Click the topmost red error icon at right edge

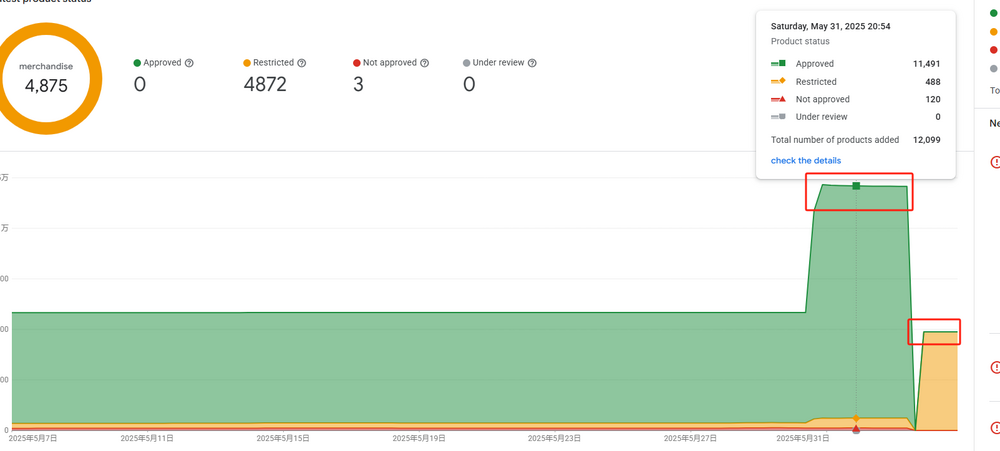[995, 162]
